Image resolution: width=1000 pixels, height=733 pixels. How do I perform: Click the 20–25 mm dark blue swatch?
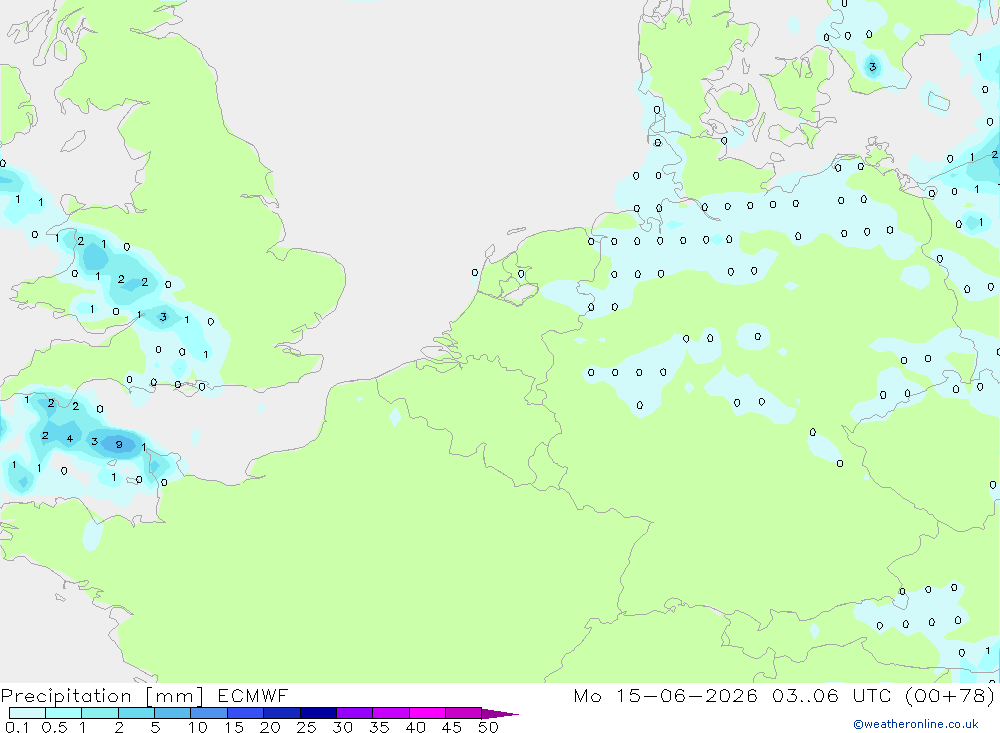[281, 713]
